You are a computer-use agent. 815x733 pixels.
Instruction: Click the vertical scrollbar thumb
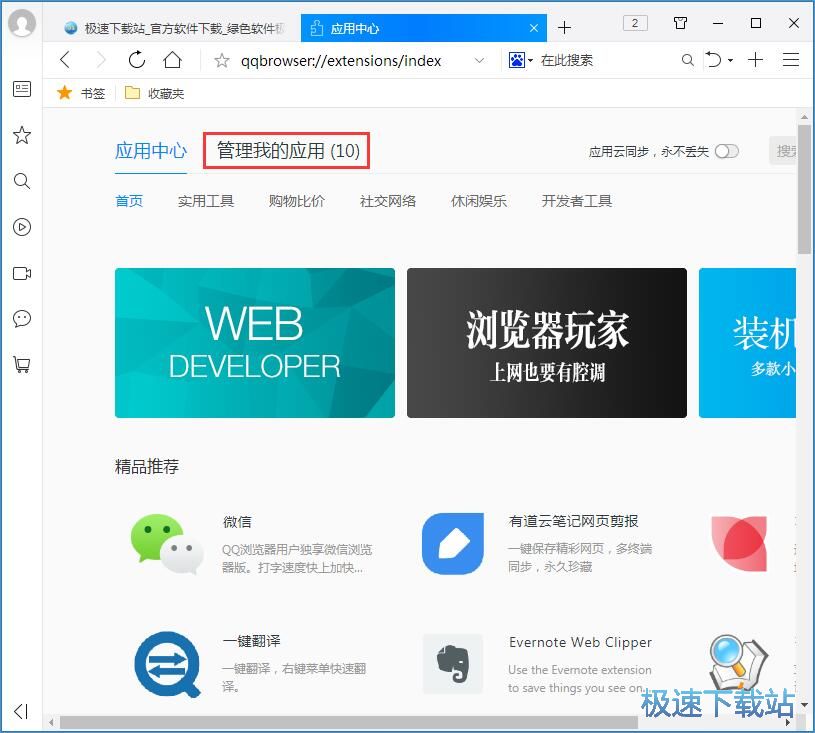(x=804, y=190)
